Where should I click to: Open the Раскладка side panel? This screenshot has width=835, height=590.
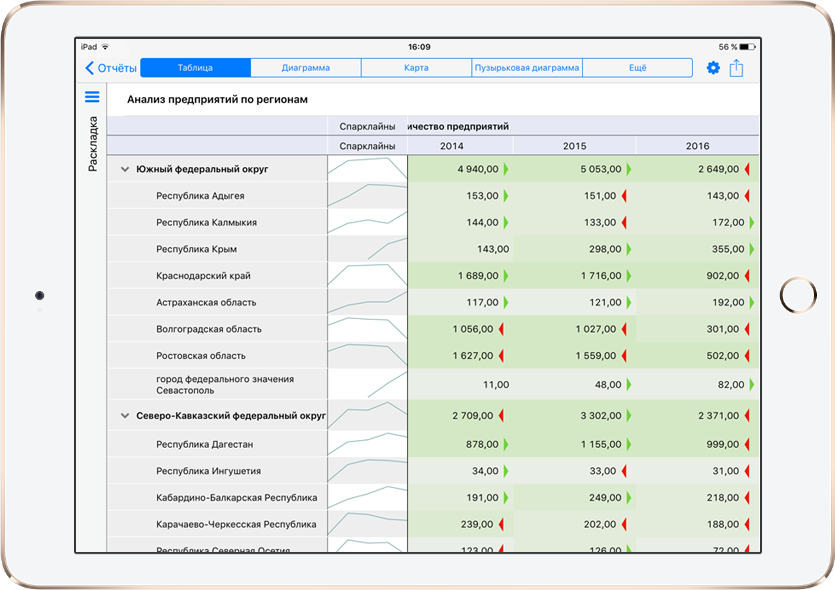pos(92,144)
